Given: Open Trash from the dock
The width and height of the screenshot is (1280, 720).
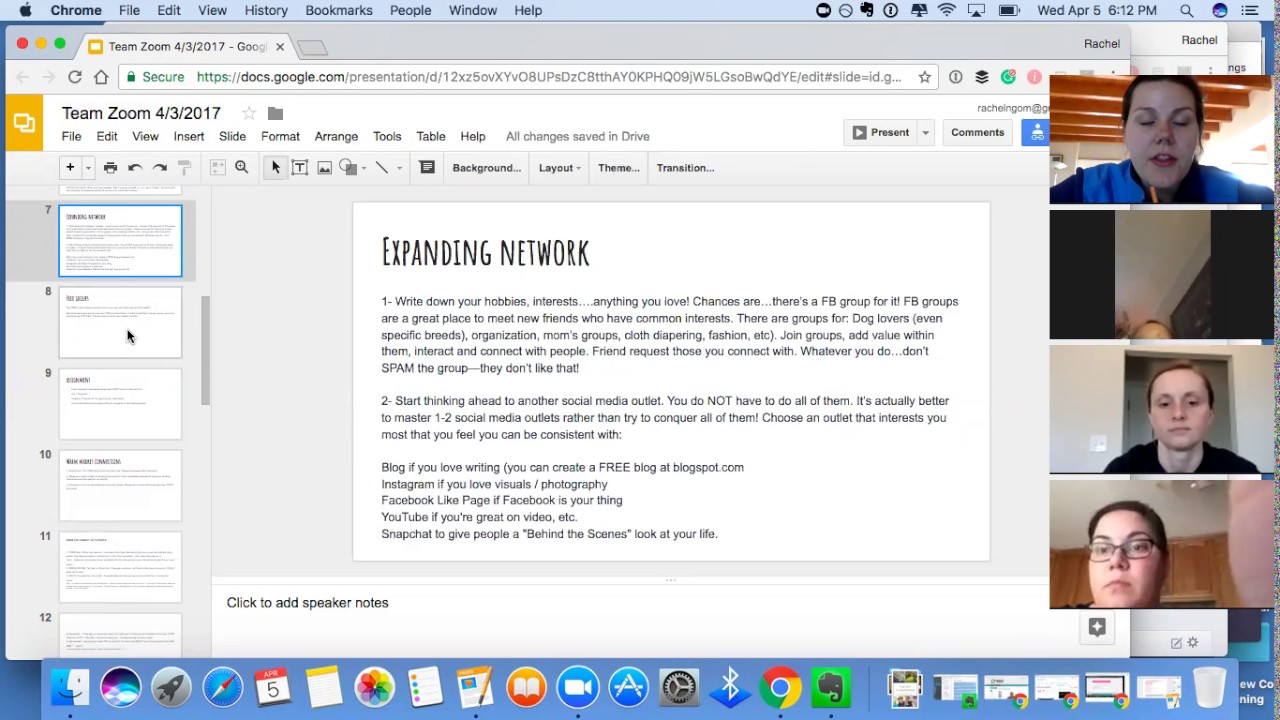Looking at the screenshot, I should point(1209,687).
